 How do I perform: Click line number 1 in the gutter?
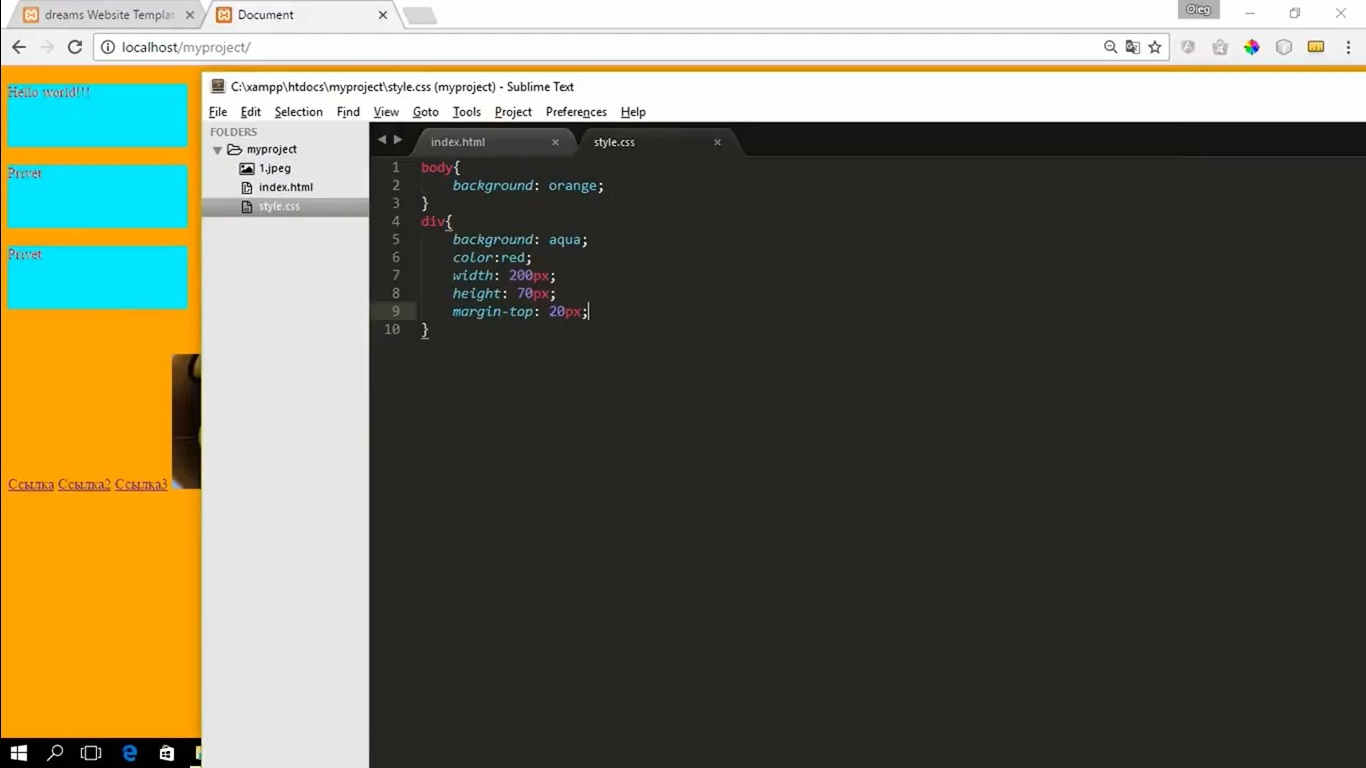(396, 167)
